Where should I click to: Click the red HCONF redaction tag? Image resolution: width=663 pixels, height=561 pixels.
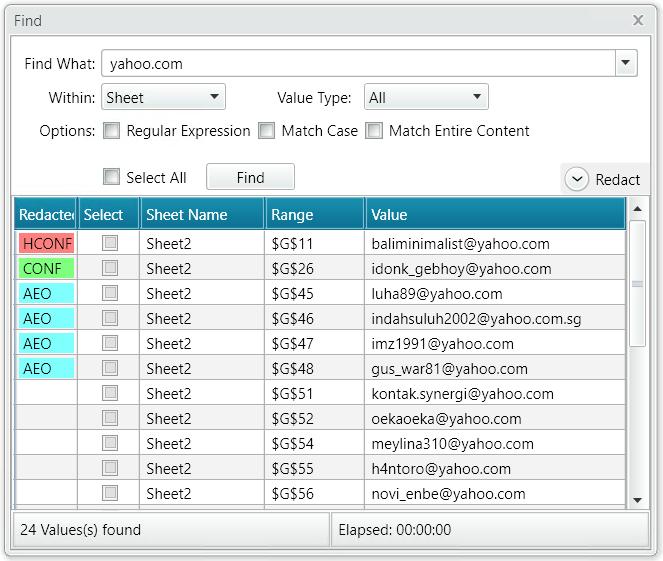pyautogui.click(x=47, y=244)
